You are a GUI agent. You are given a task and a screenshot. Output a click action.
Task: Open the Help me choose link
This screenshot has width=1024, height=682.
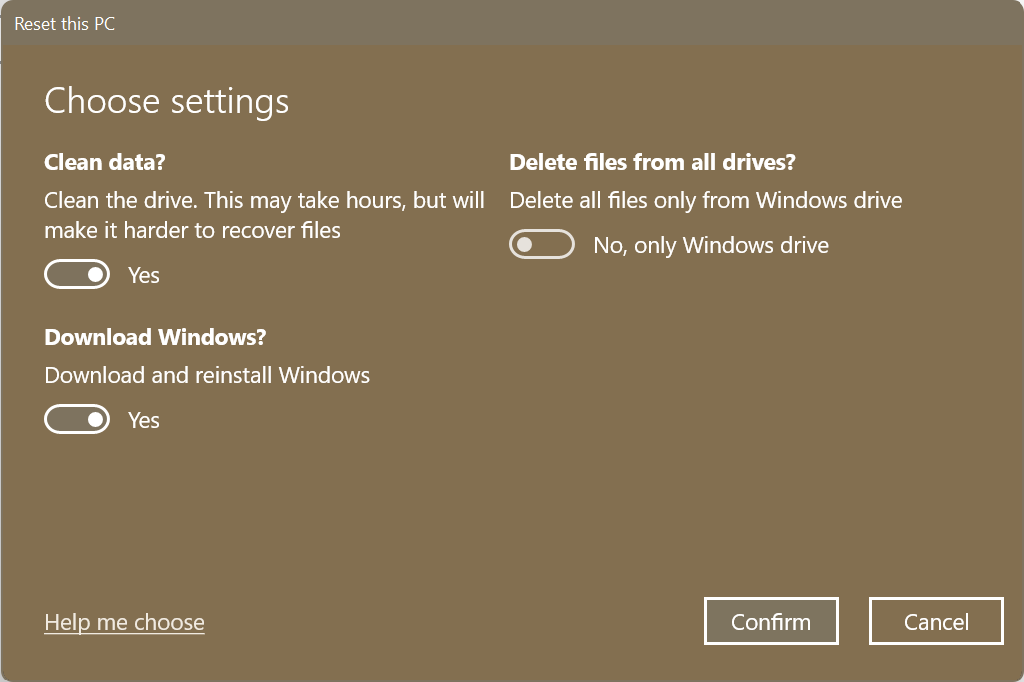click(124, 621)
